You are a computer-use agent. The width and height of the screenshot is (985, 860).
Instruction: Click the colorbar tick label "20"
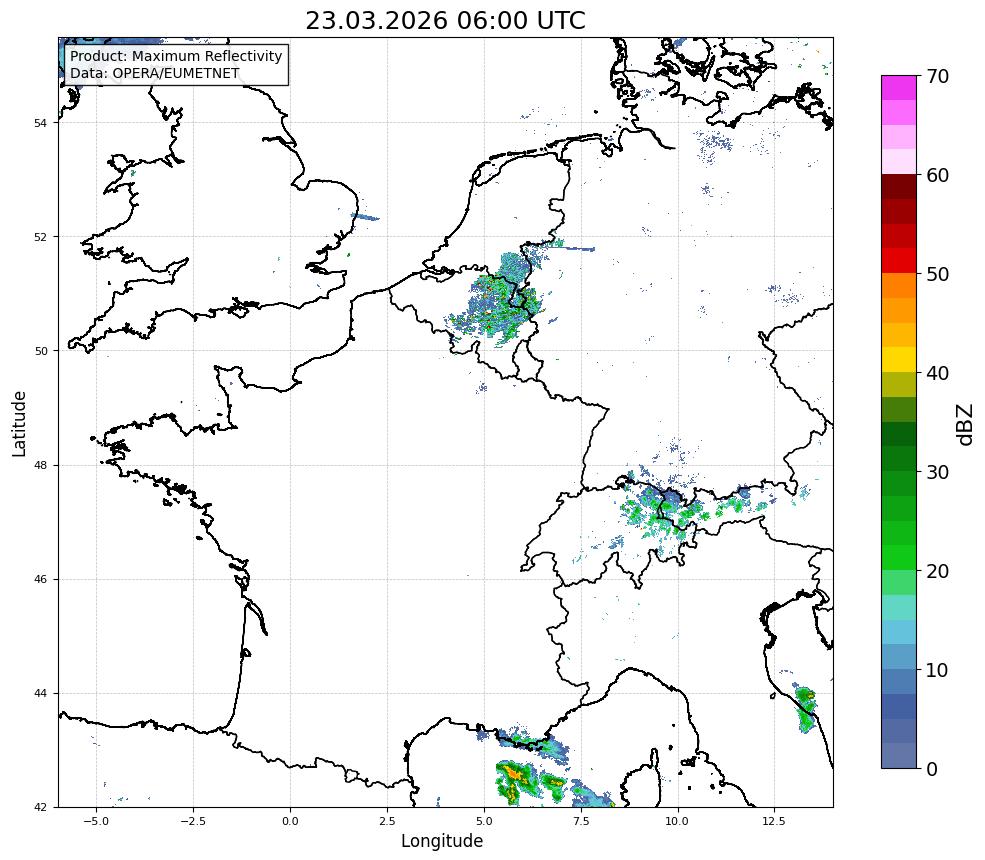(937, 572)
